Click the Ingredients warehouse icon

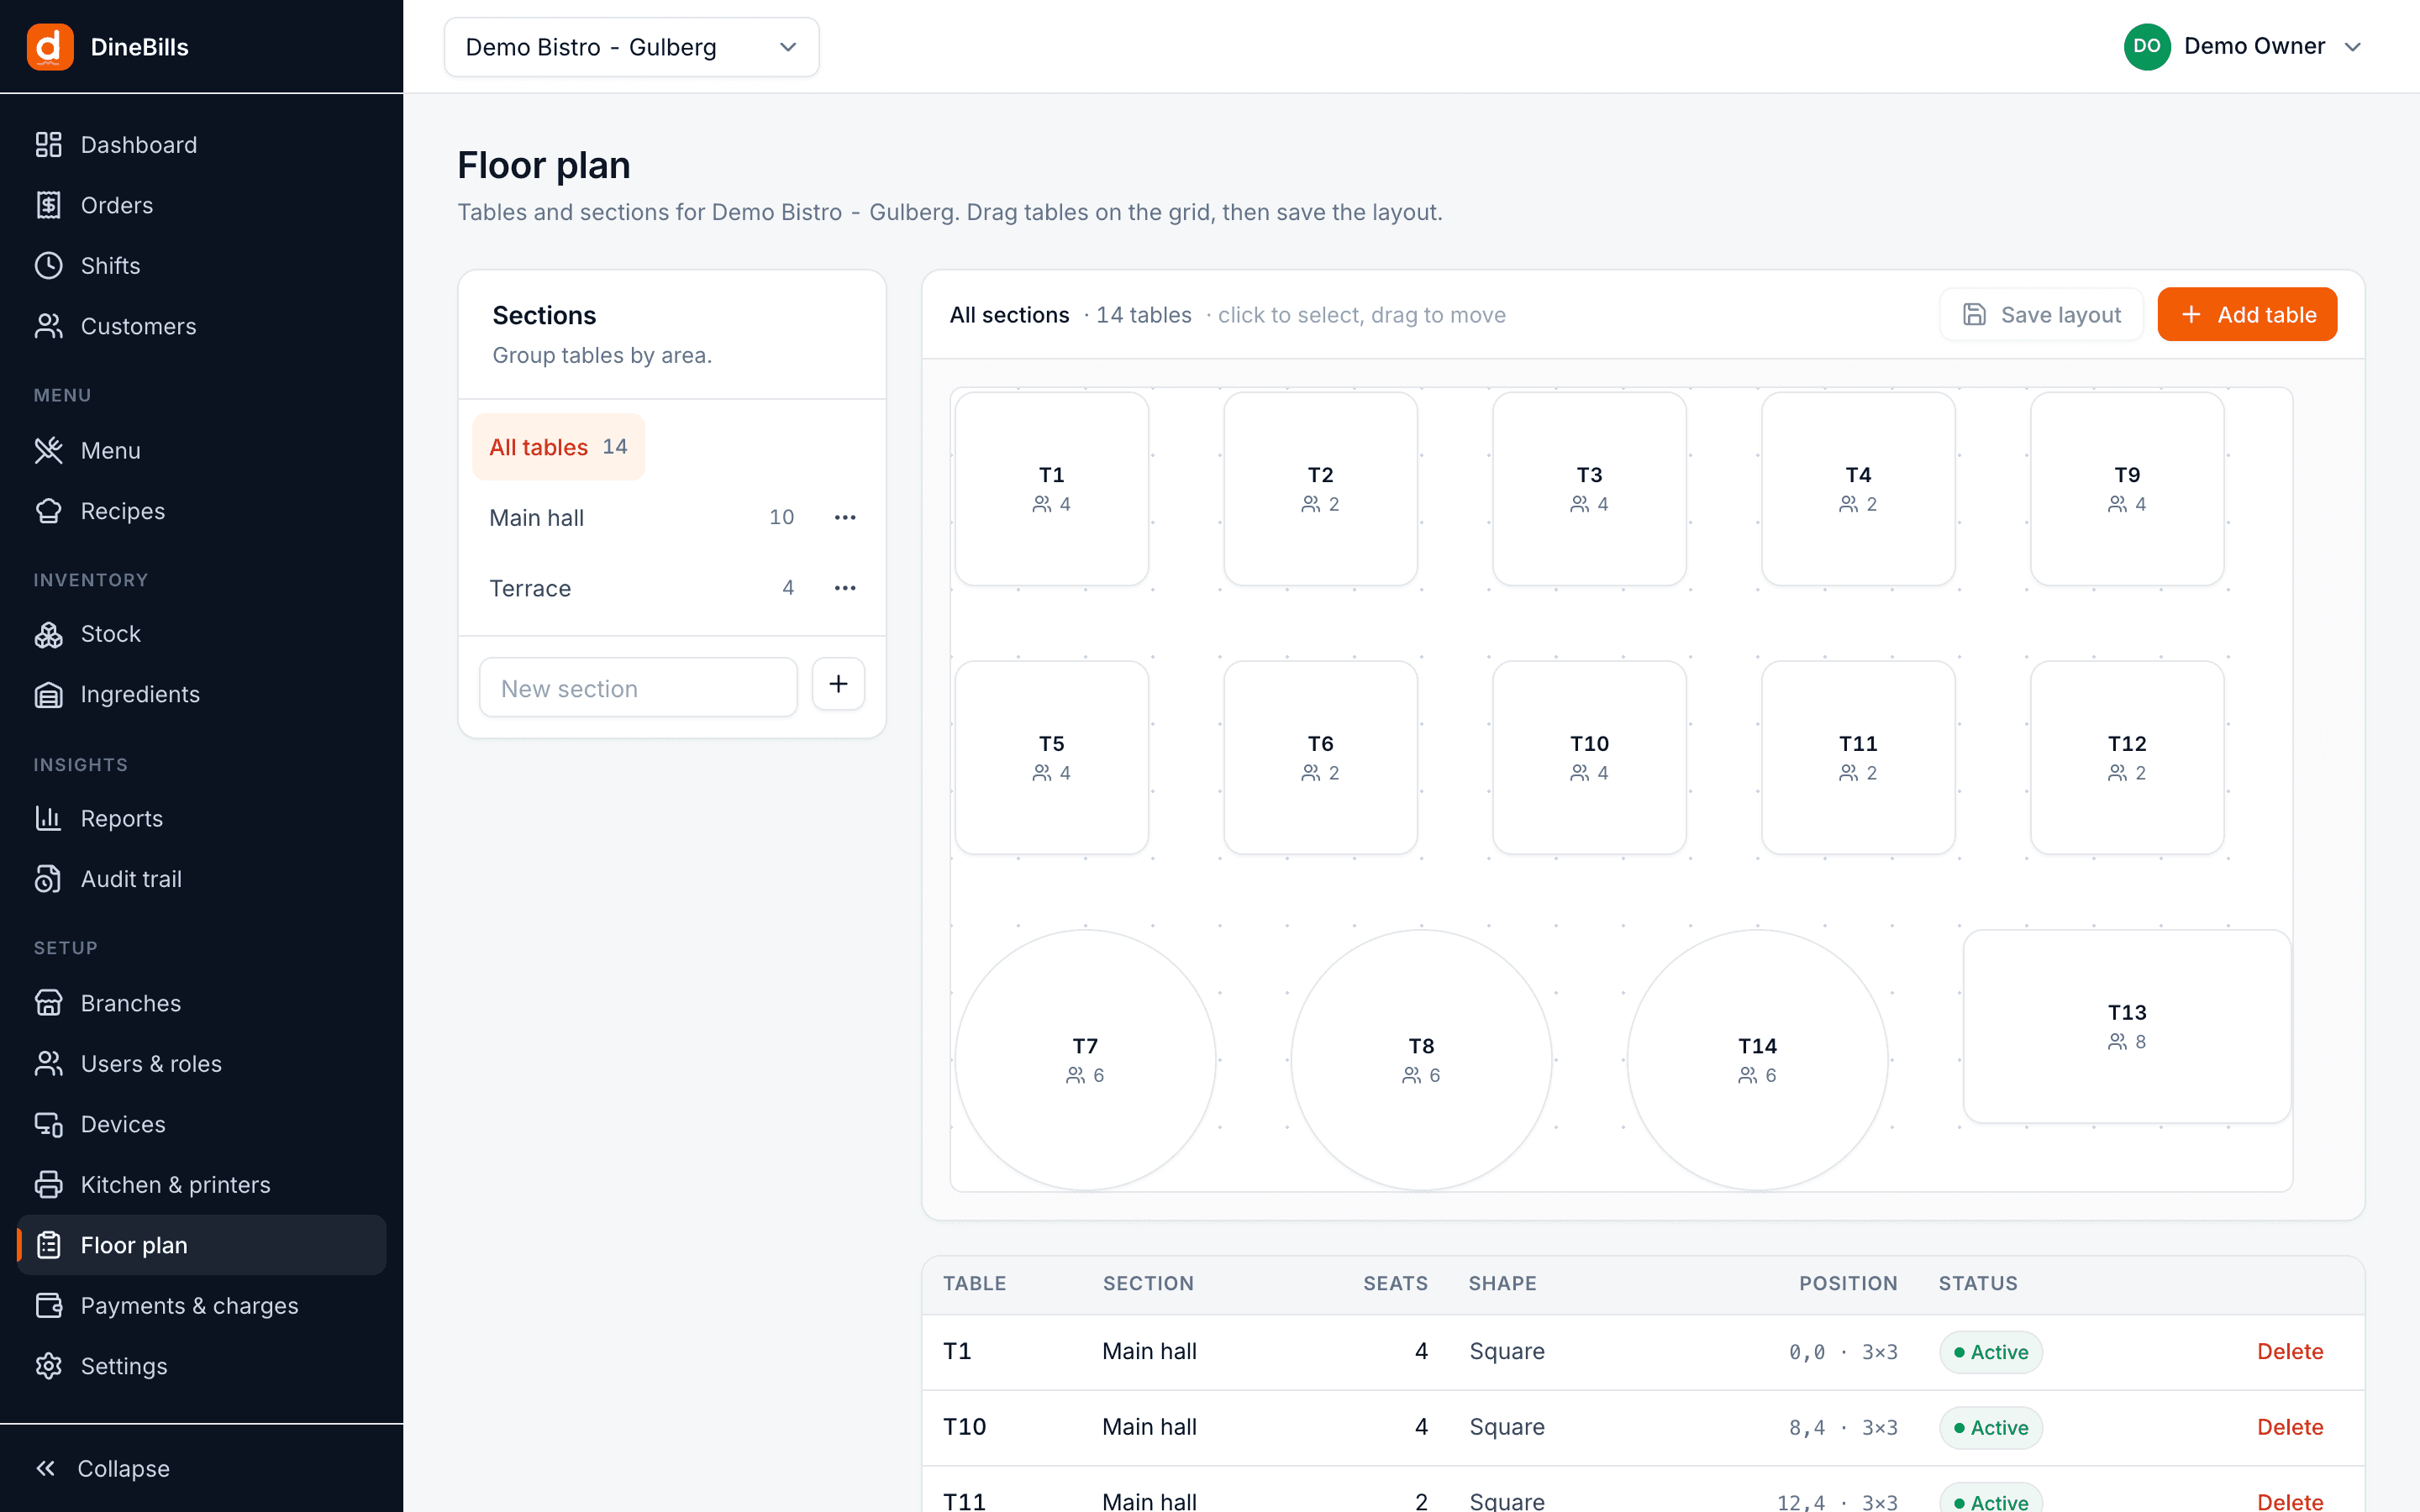(48, 694)
